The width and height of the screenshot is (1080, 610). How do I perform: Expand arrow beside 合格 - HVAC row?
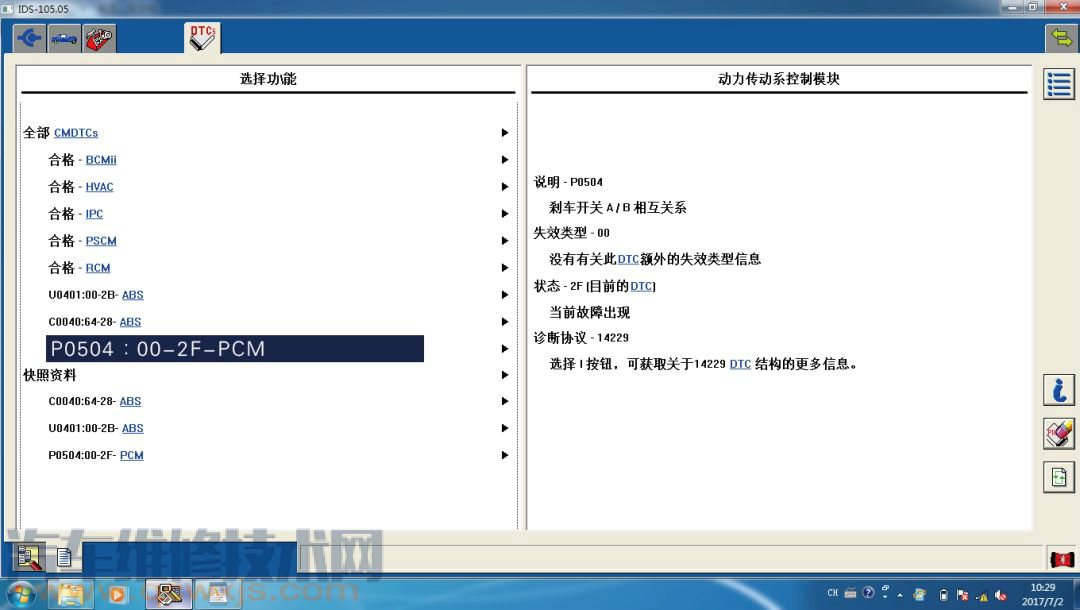(505, 187)
